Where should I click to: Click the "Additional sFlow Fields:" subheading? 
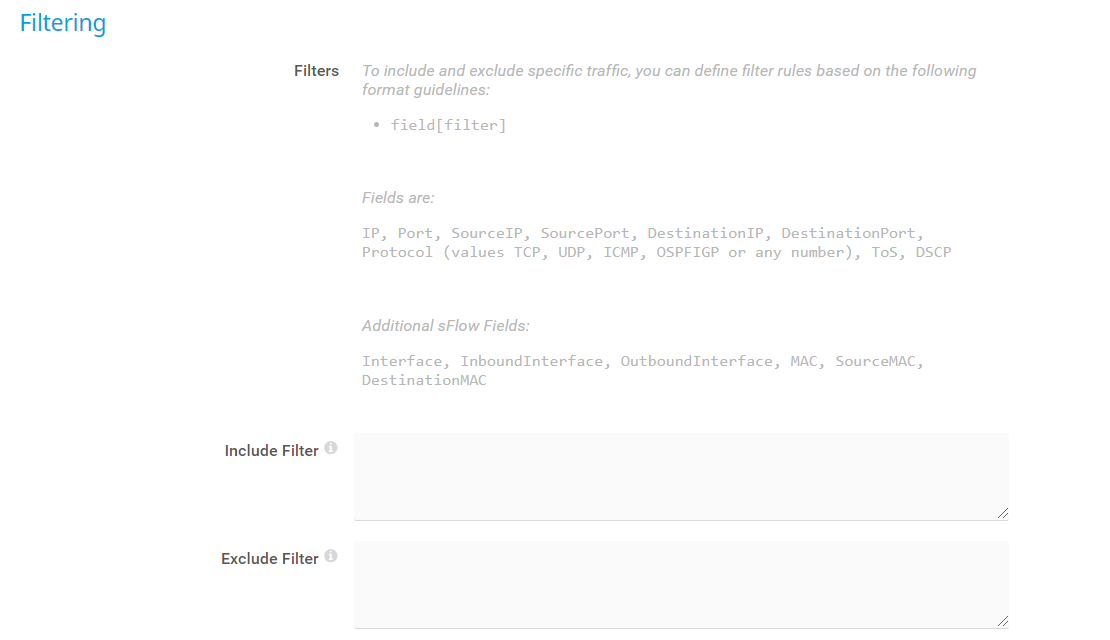point(445,326)
